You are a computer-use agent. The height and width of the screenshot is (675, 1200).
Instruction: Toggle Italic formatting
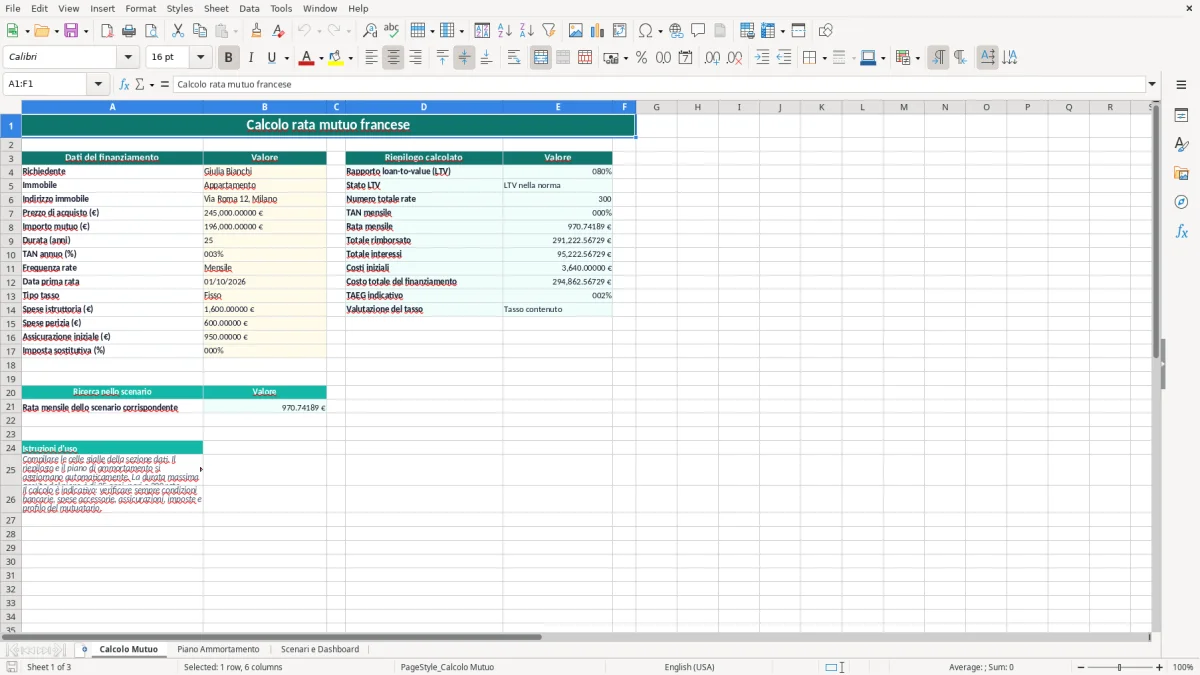250,58
